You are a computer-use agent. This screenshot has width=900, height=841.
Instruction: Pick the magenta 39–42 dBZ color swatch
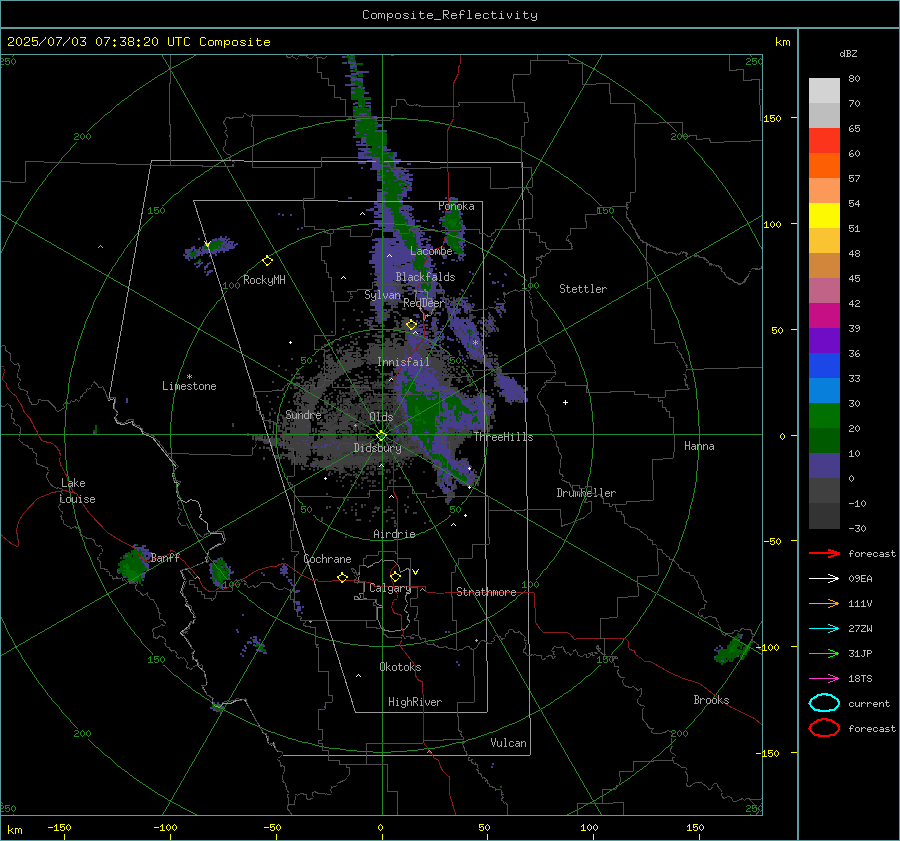(x=824, y=315)
